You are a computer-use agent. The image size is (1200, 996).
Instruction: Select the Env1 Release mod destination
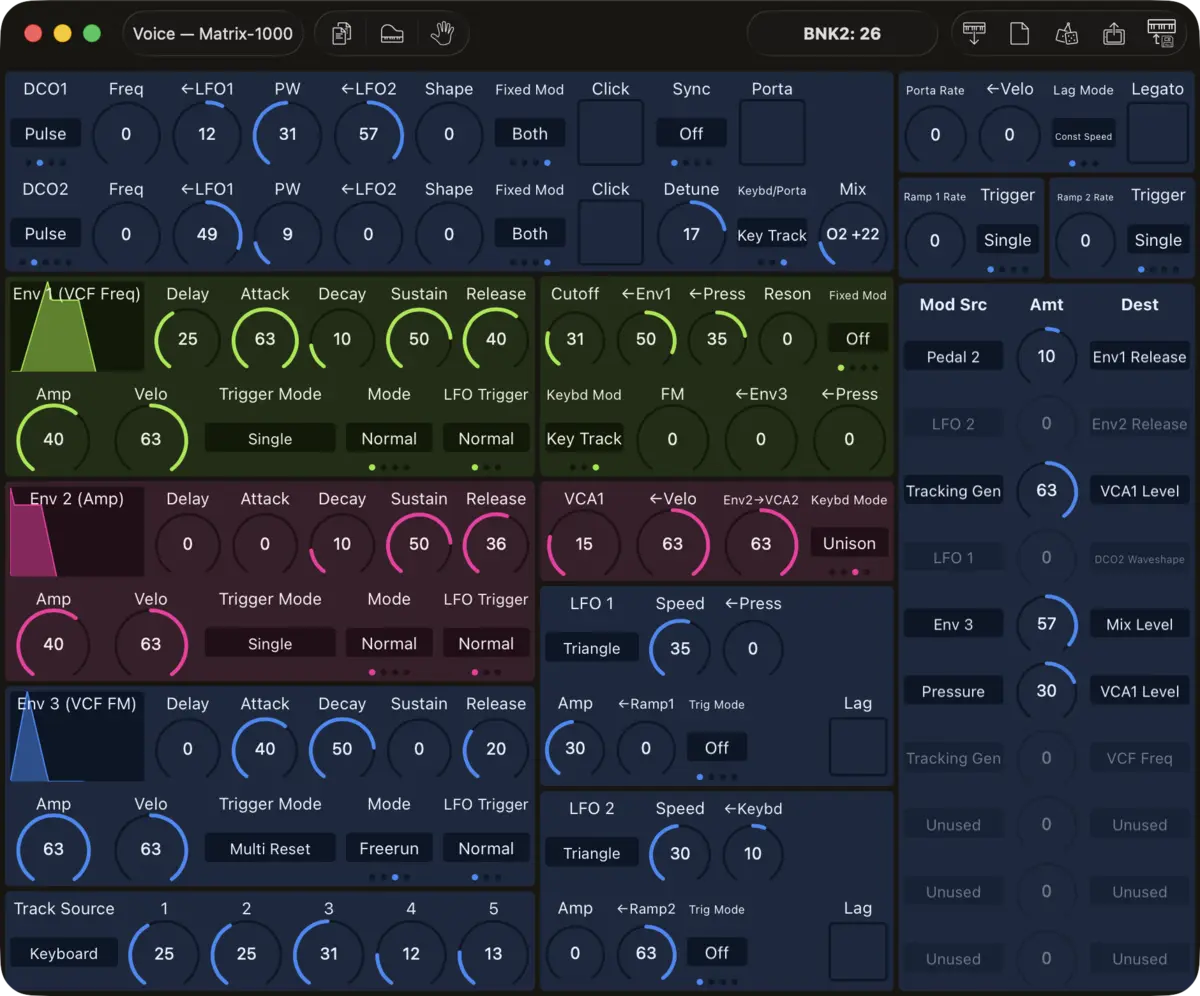click(x=1139, y=357)
